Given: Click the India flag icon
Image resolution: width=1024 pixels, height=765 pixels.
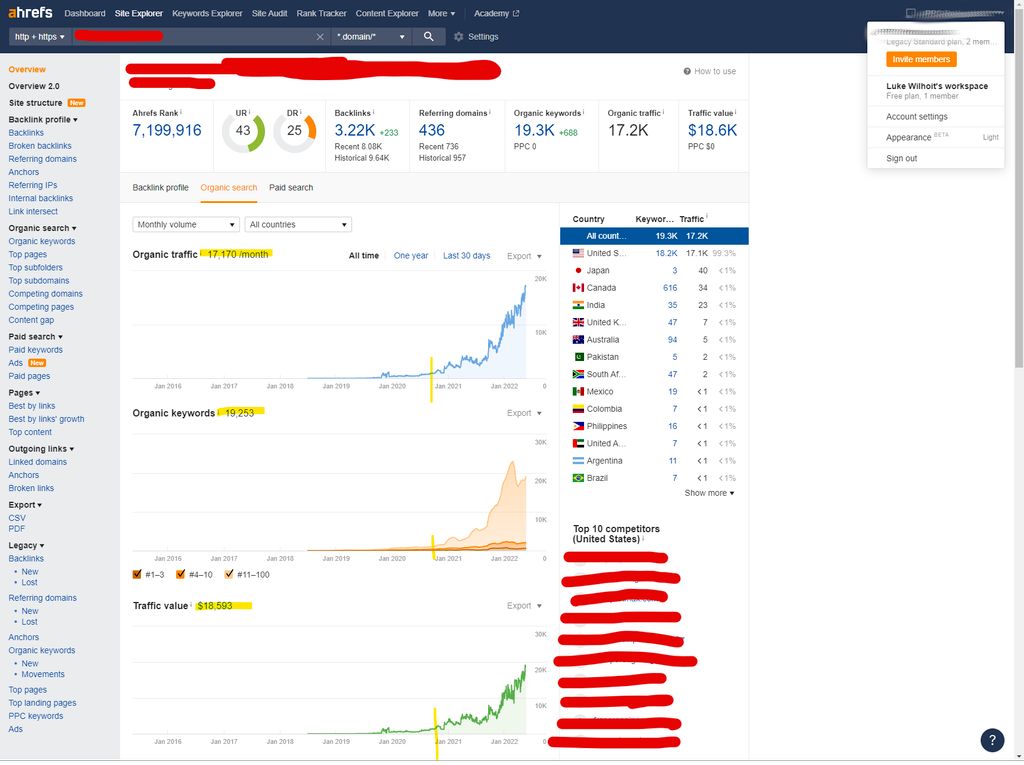Looking at the screenshot, I should [x=578, y=305].
